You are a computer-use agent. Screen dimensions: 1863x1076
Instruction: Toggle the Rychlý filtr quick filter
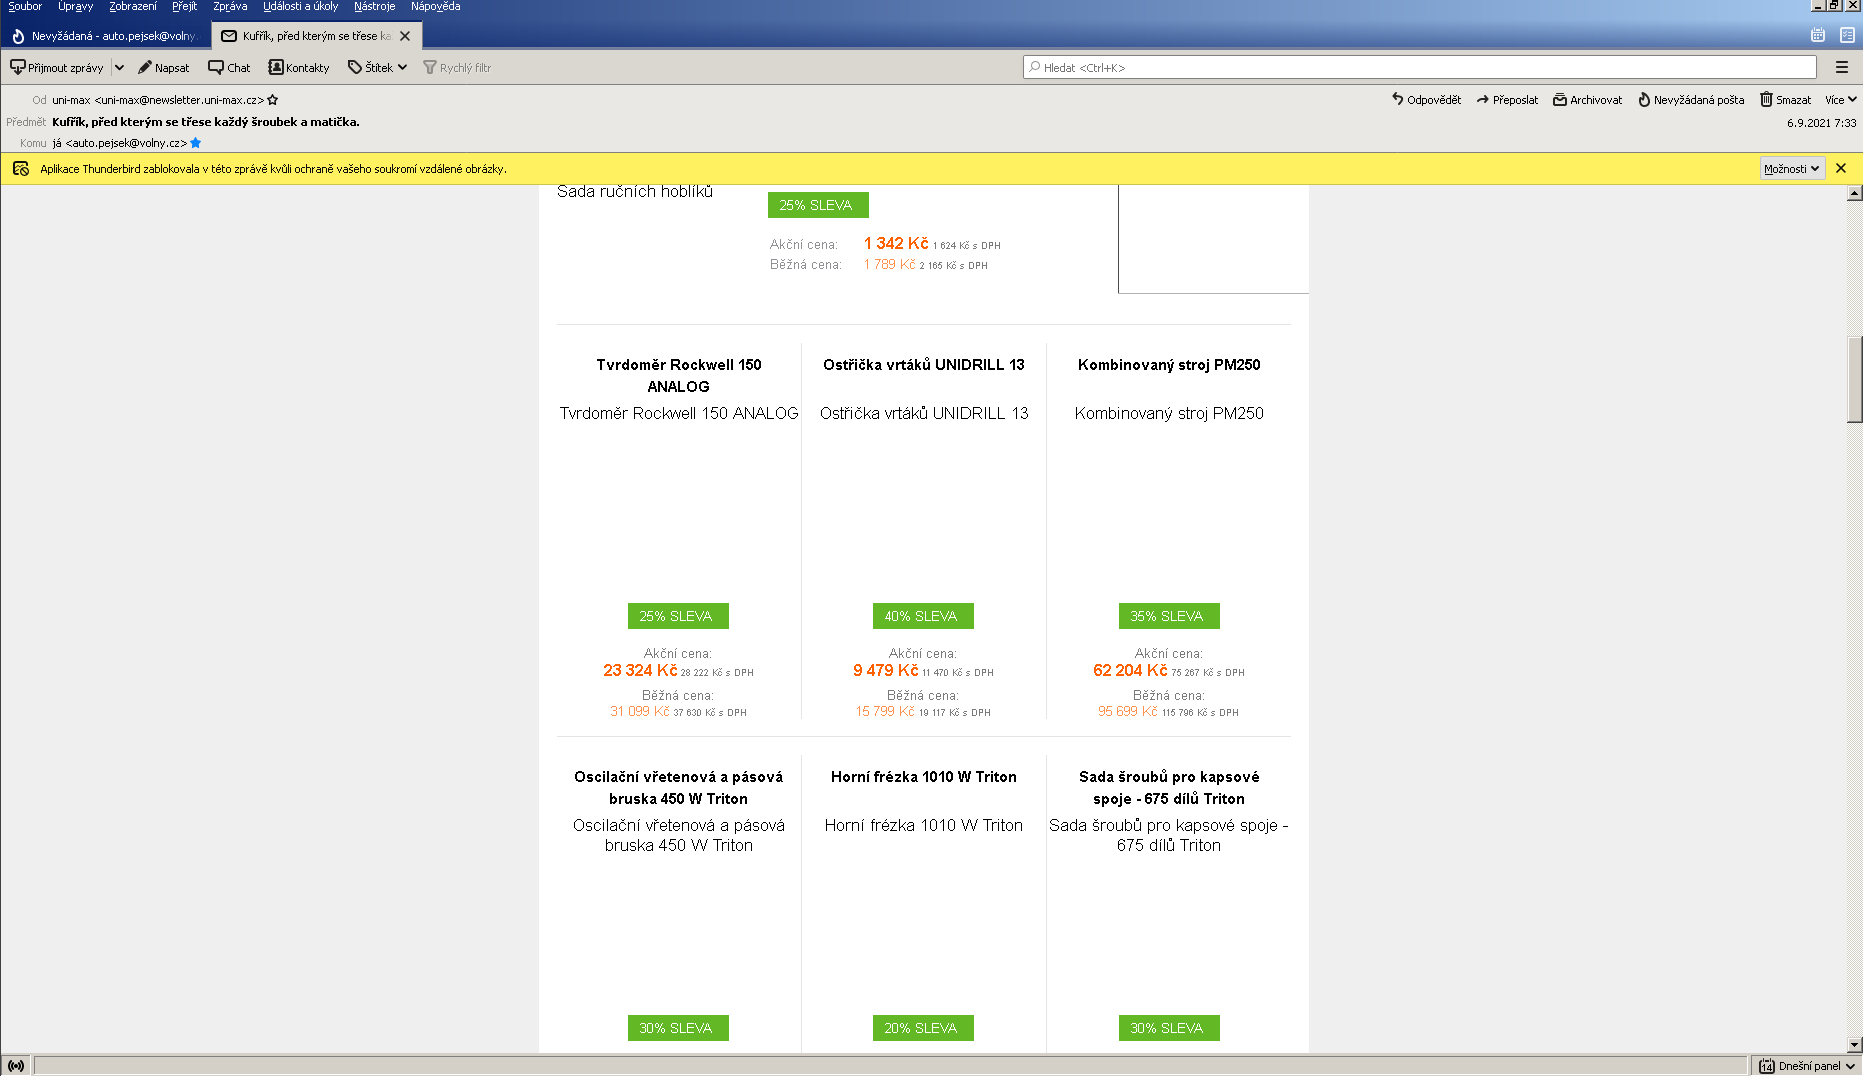[x=457, y=68]
